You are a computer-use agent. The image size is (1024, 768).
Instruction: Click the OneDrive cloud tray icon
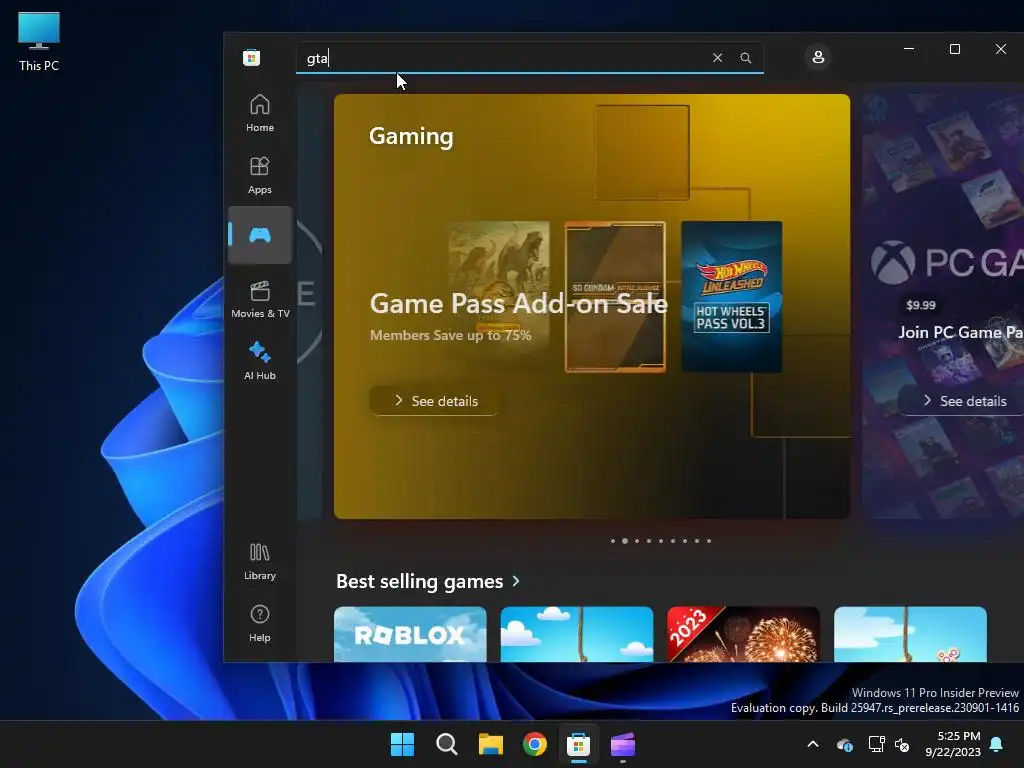(x=844, y=744)
